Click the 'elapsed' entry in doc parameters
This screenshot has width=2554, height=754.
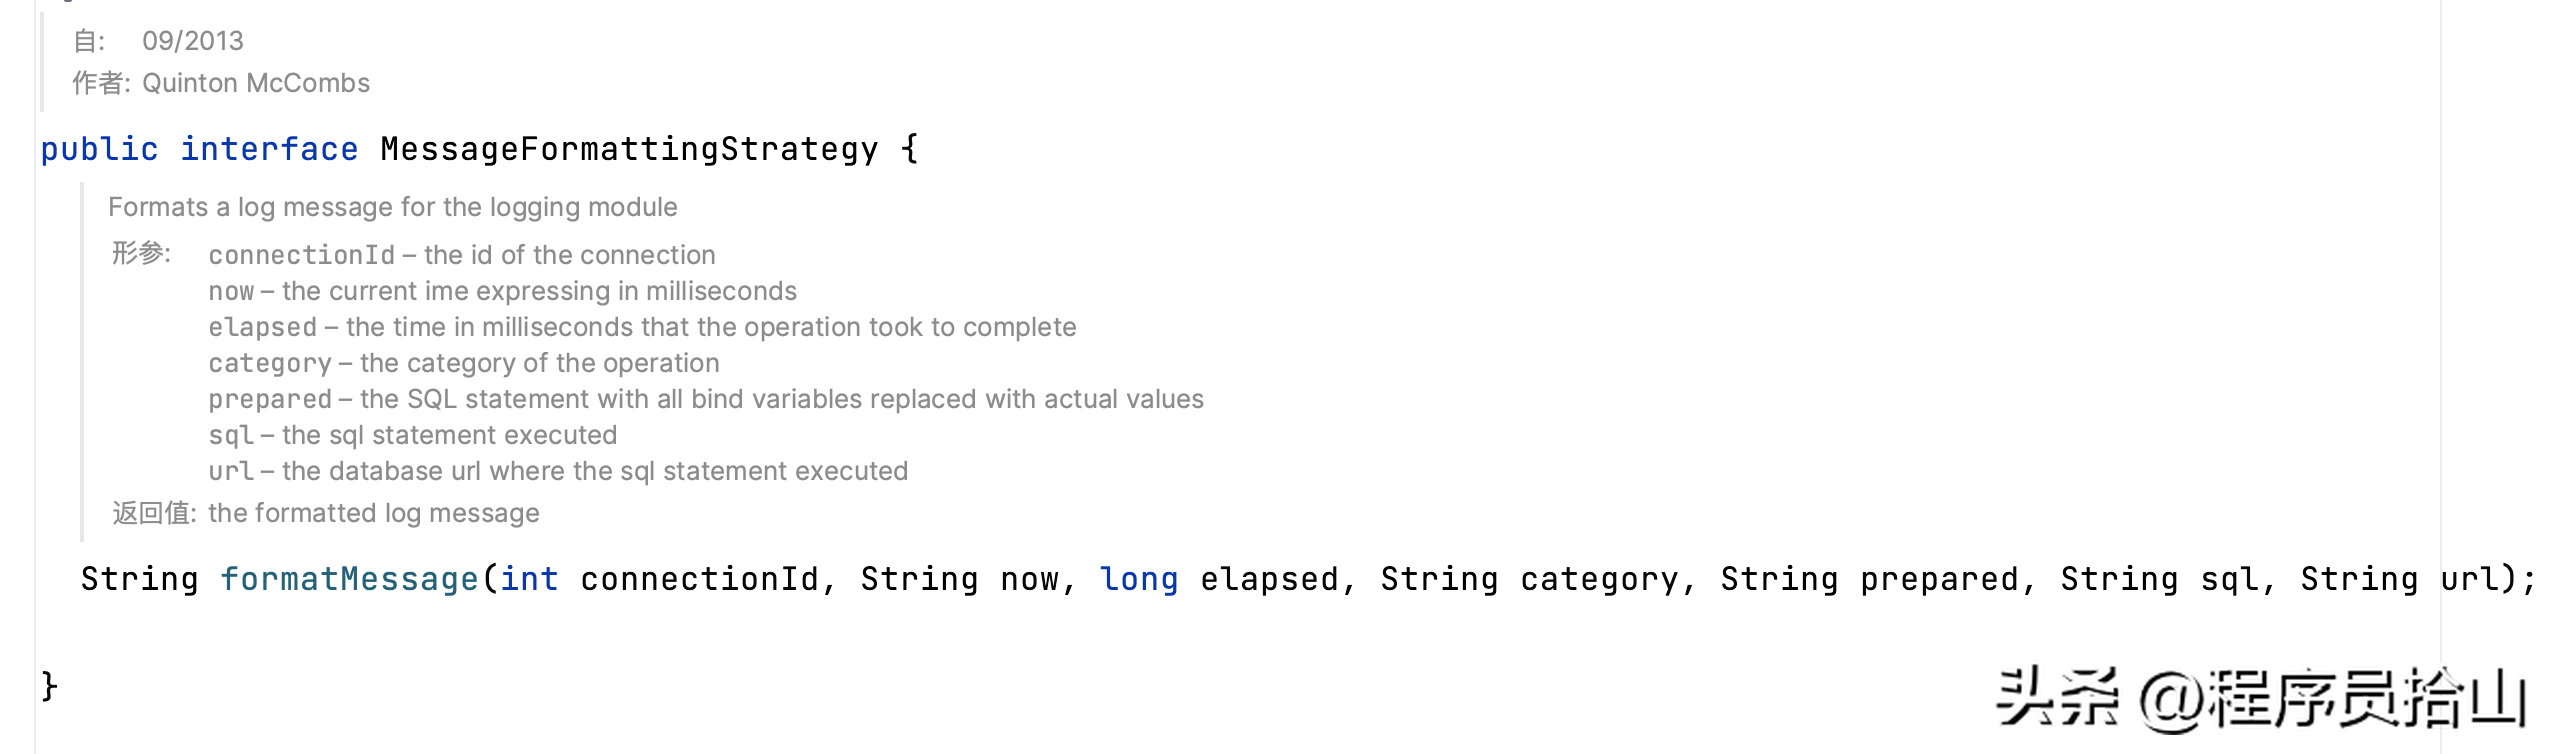(262, 327)
